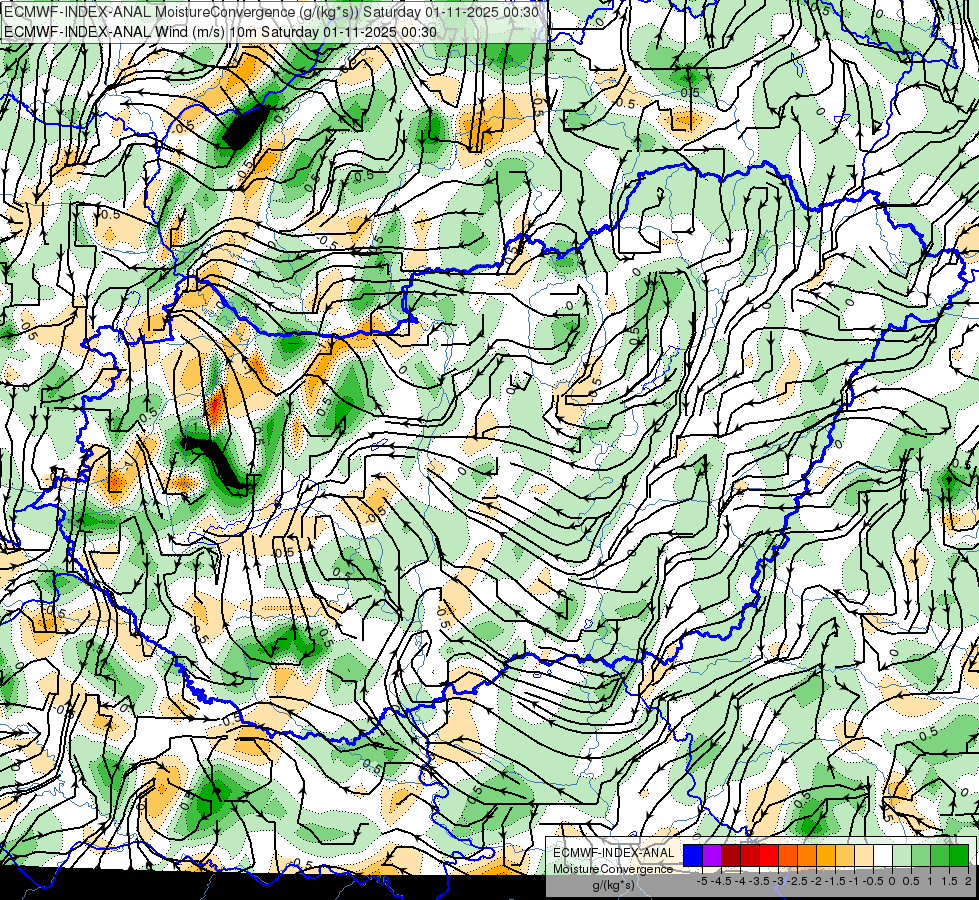This screenshot has width=979, height=900.
Task: Click the blue swatch in the legend
Action: click(x=693, y=855)
